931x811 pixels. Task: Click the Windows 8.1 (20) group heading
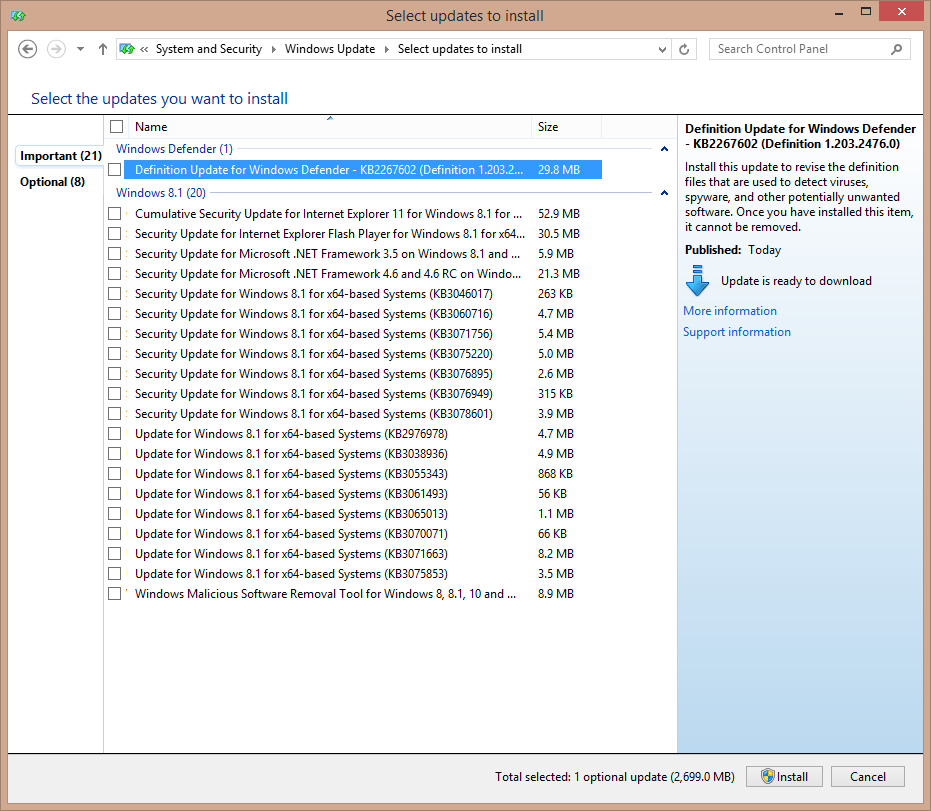tap(161, 192)
